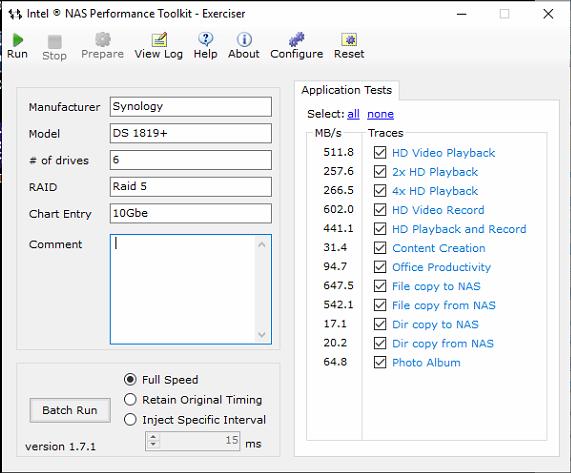Screen dimensions: 571x473
Task: Click the RAID field showing Raid 5
Action: [190, 186]
